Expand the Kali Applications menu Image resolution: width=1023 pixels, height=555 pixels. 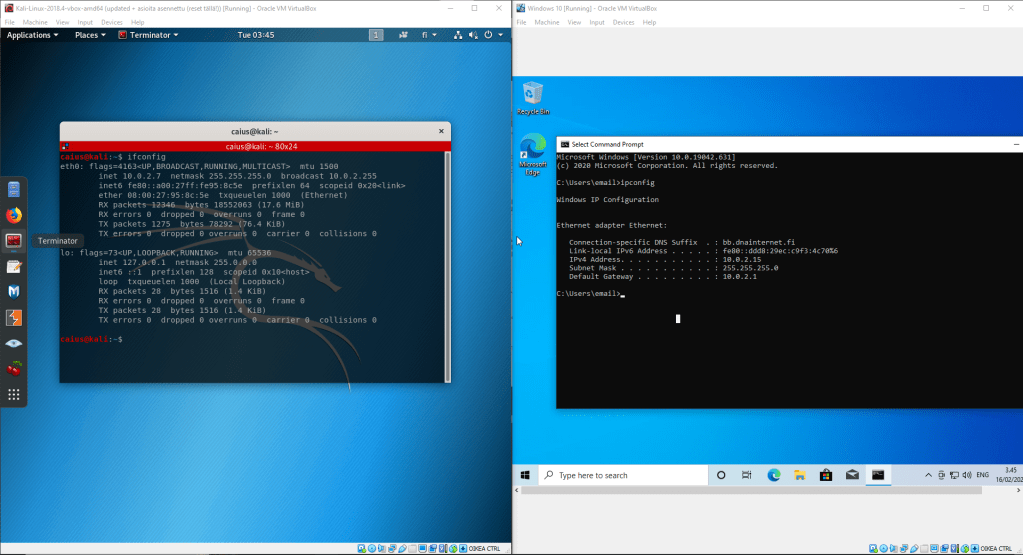tap(33, 35)
